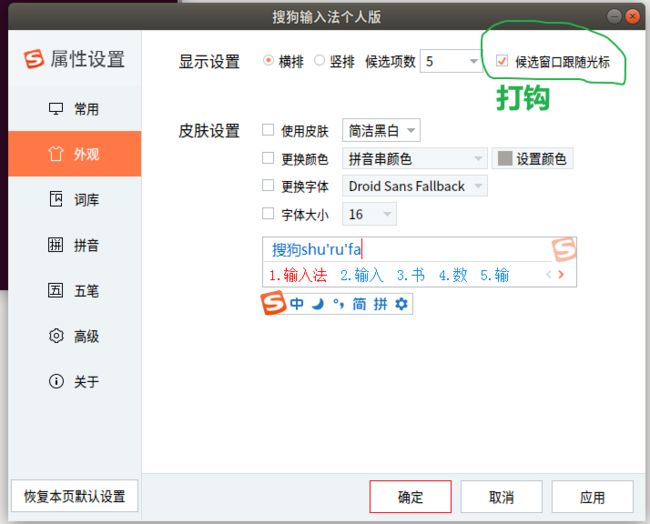The image size is (650, 524).
Task: Select candidate 2.输入 in preview
Action: click(361, 274)
